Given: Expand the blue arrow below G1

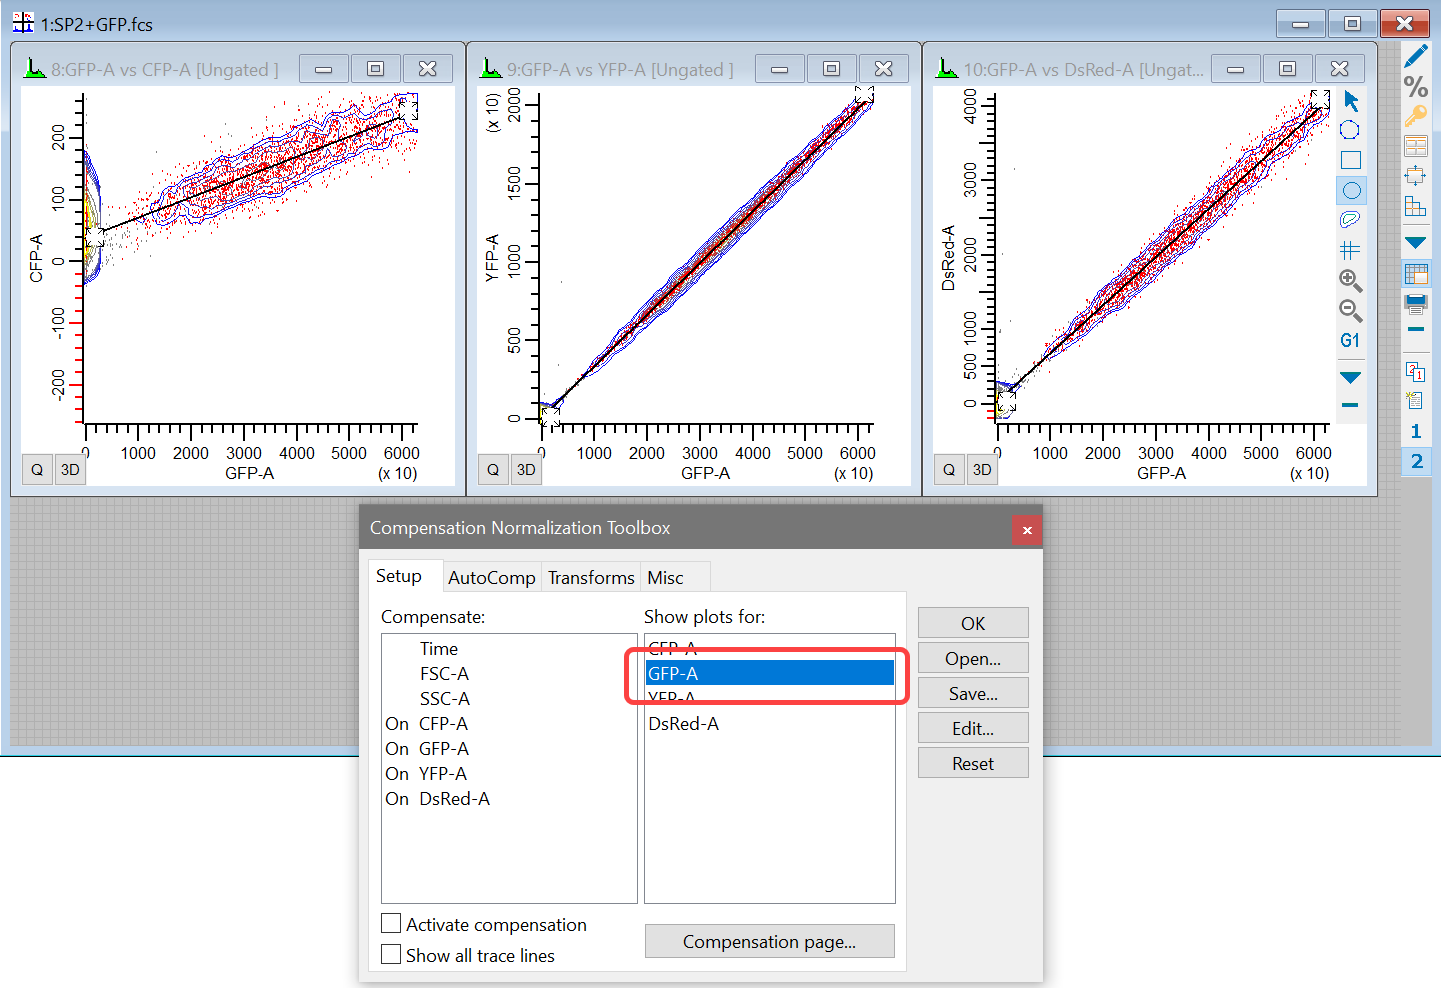Looking at the screenshot, I should coord(1351,377).
